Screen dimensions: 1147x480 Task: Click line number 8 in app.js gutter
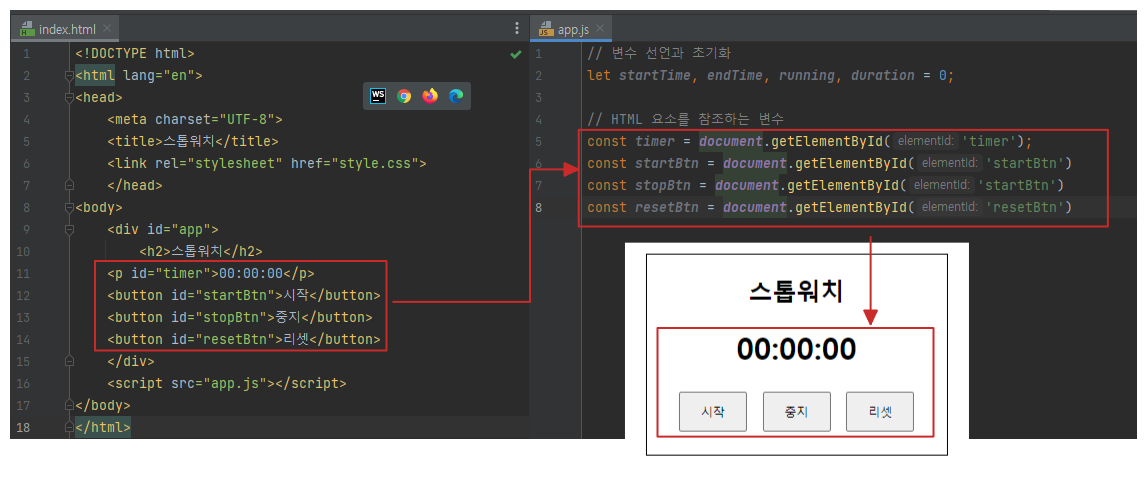point(539,207)
